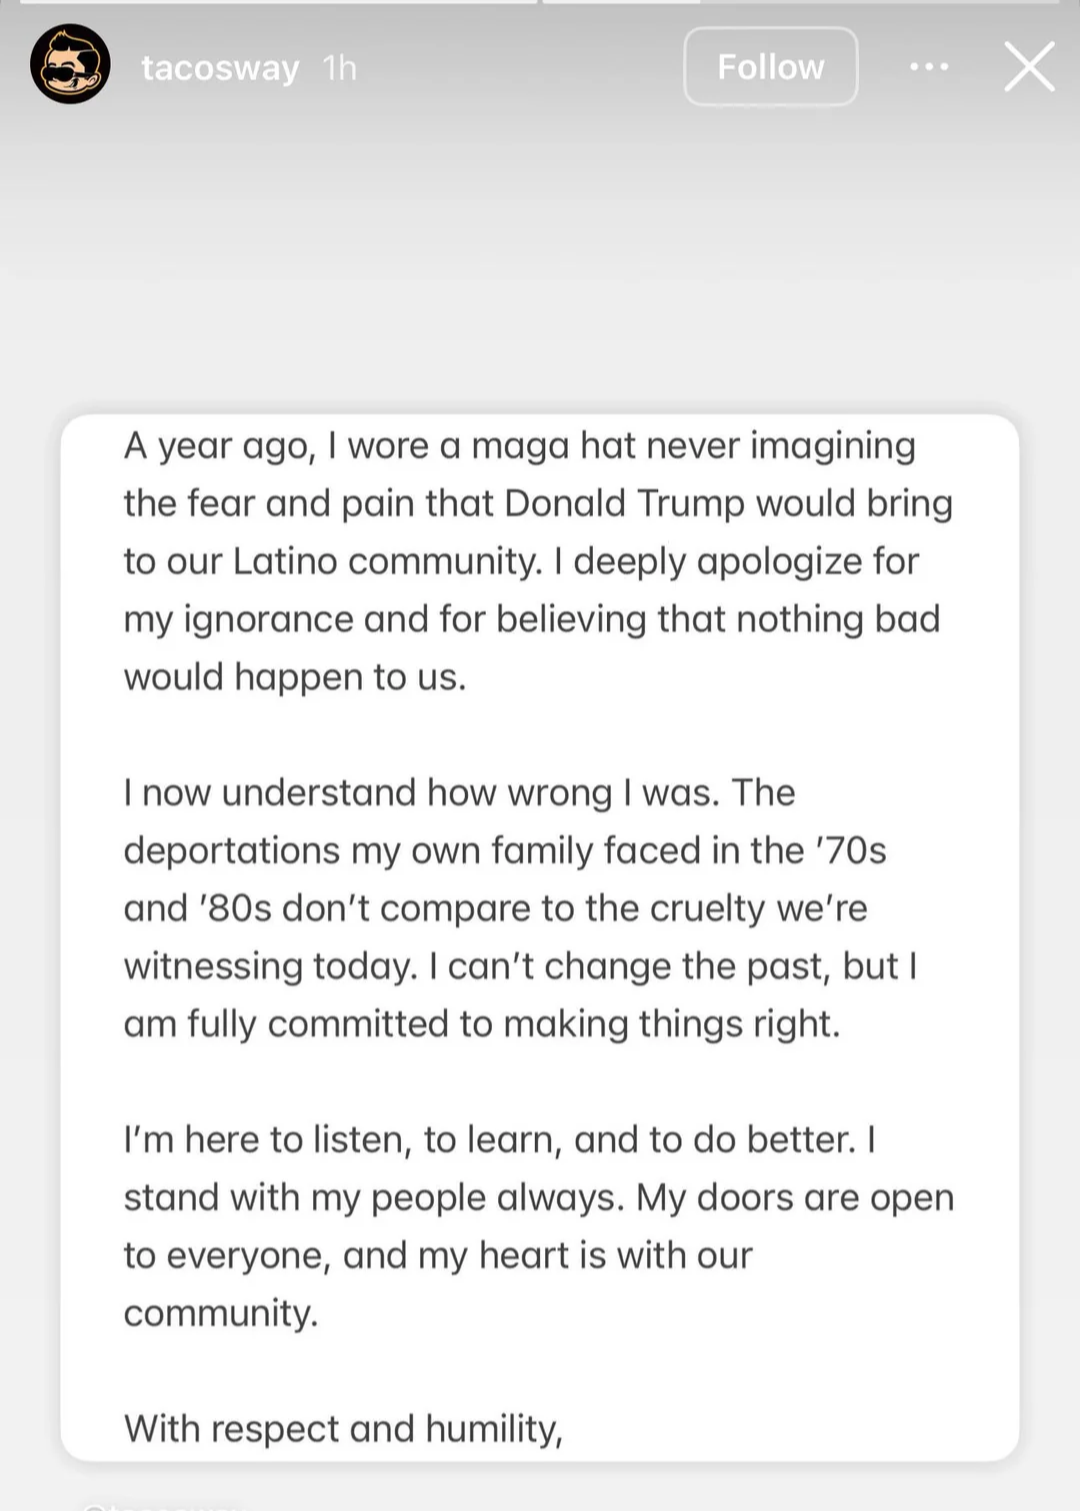Open the three-dot more options menu
Screen dimensions: 1080x1511
point(929,67)
